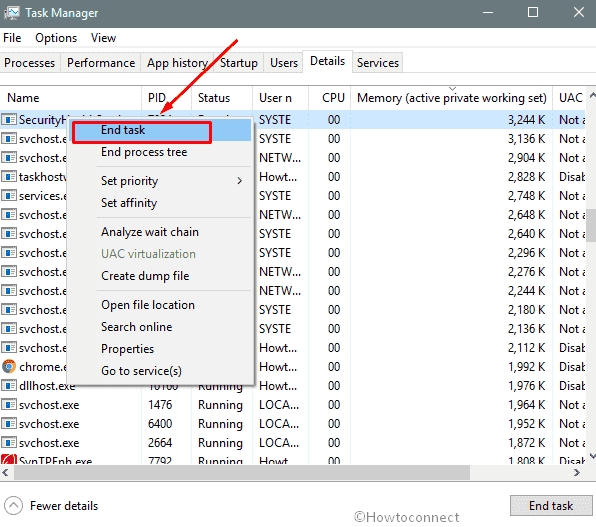Click the SecurityHealth process icon

coord(9,120)
